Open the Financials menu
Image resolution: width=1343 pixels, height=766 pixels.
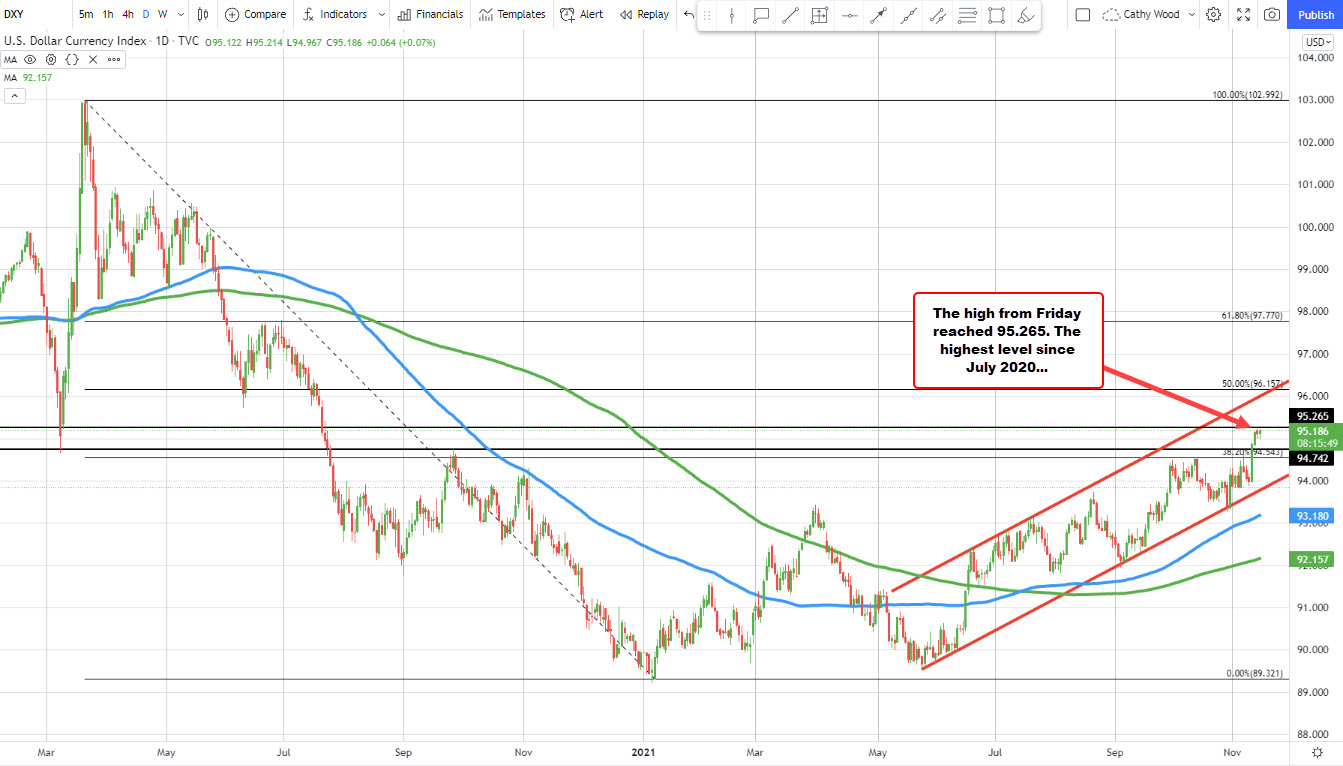(x=431, y=14)
